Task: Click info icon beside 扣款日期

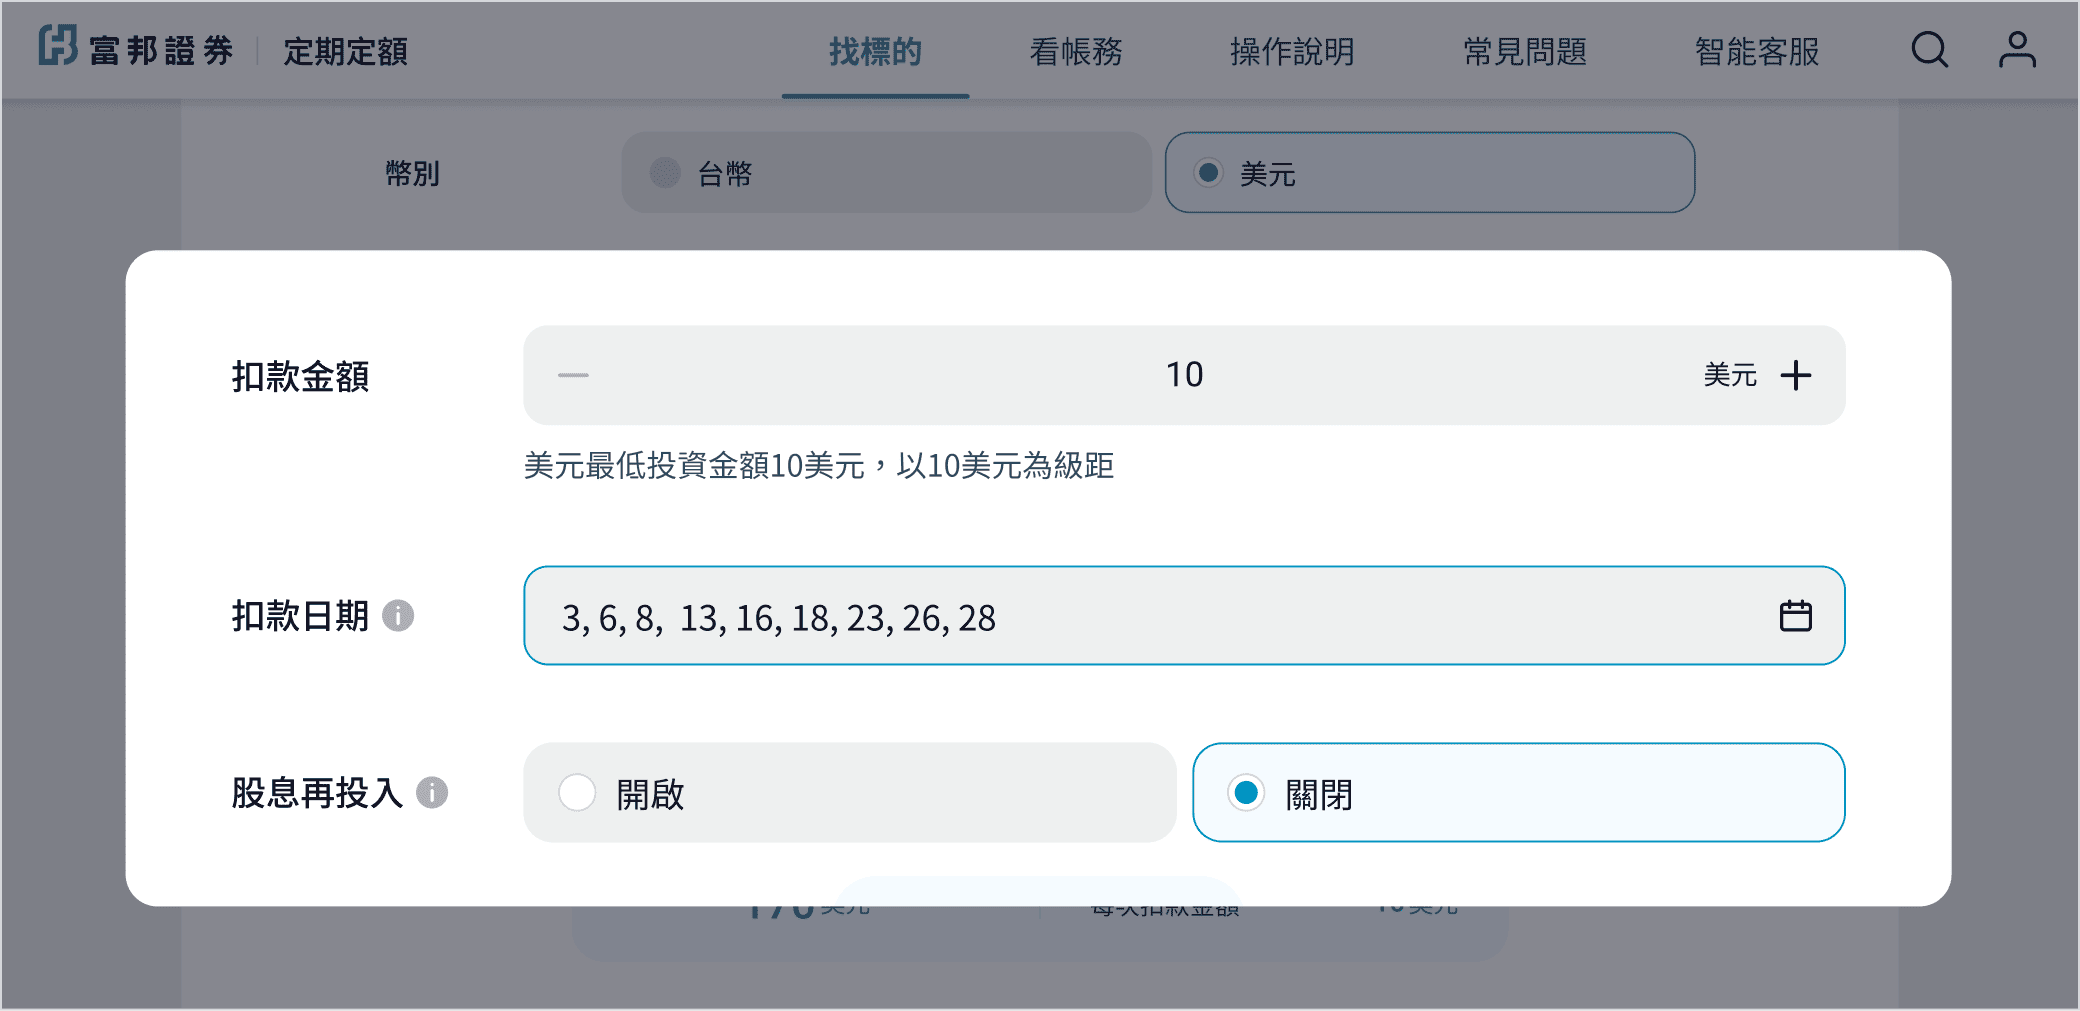Action: click(x=398, y=616)
